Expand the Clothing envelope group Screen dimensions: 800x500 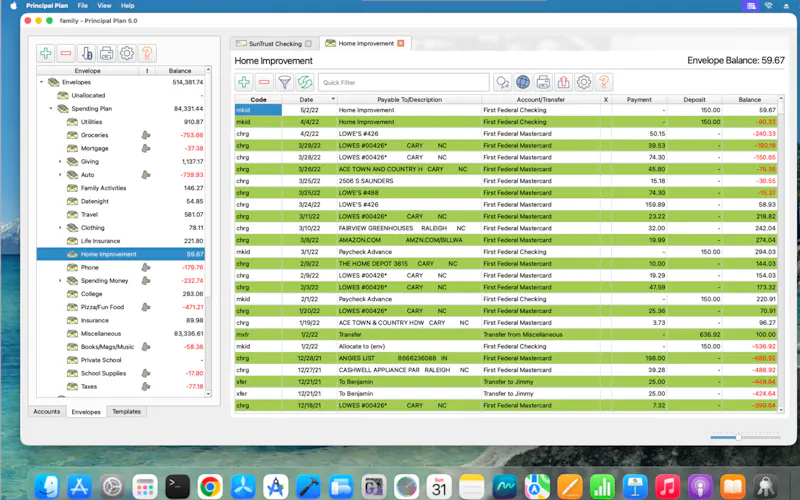coord(60,228)
